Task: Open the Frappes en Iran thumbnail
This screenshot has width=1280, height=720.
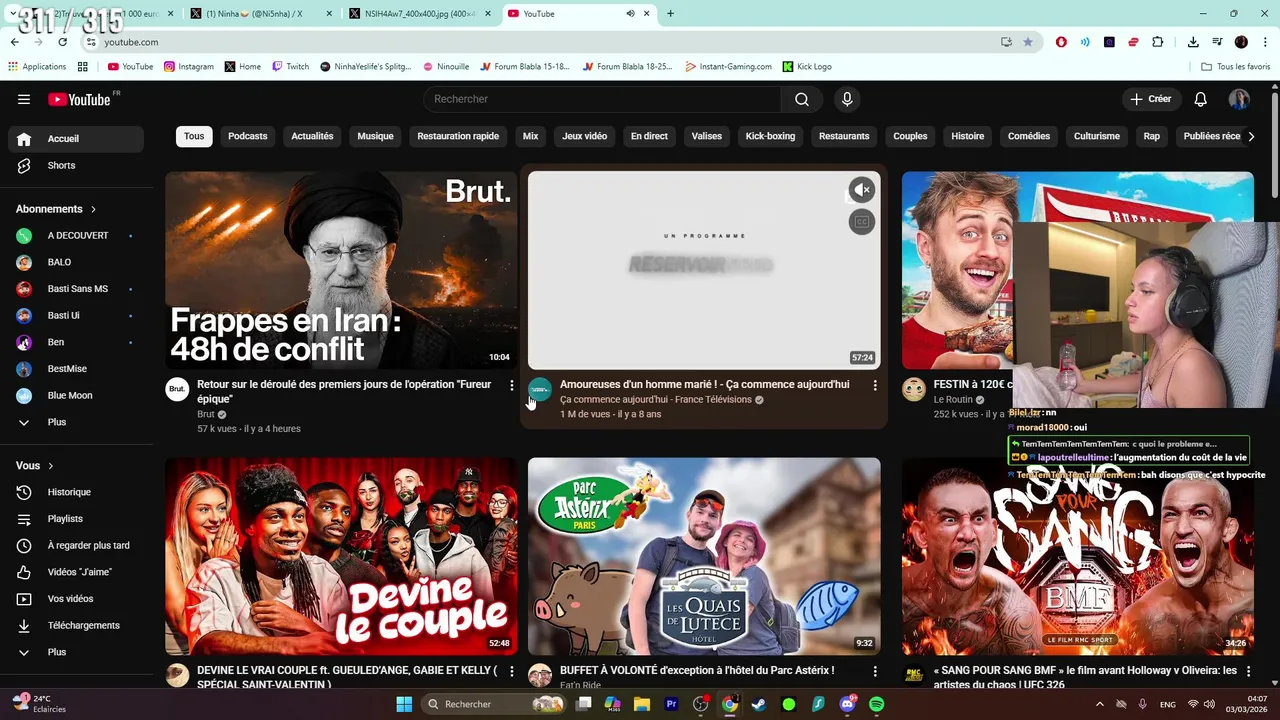Action: (342, 270)
